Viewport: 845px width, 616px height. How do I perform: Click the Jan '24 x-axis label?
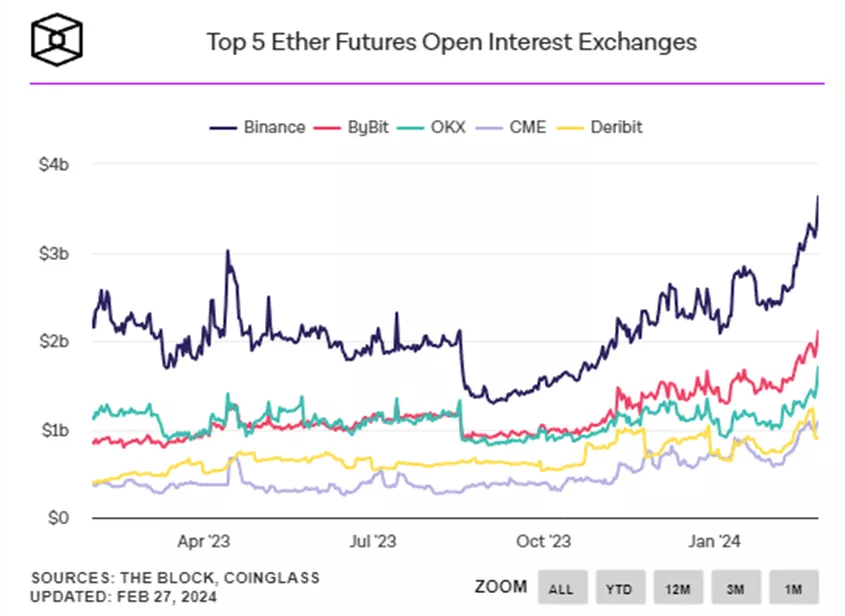tap(715, 541)
